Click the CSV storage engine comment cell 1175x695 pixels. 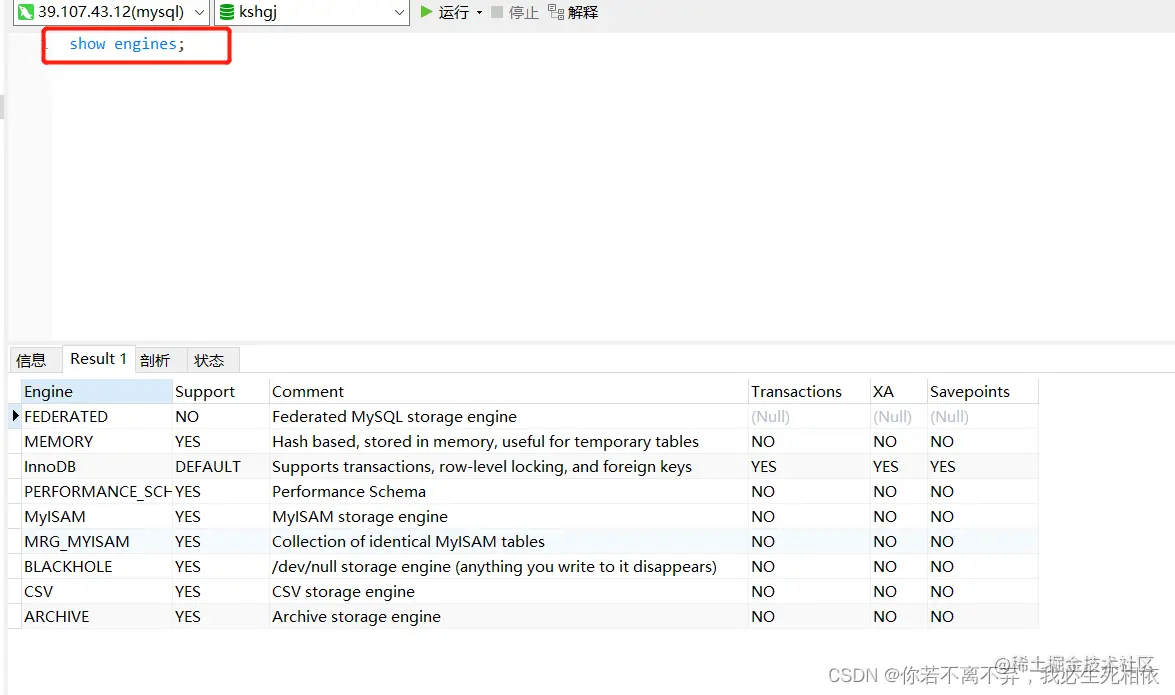click(509, 592)
